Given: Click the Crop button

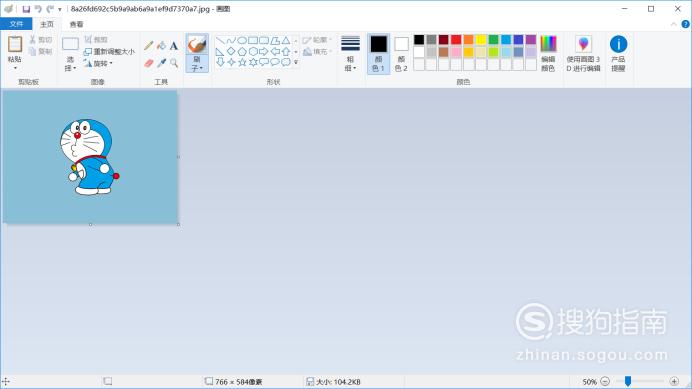Looking at the screenshot, I should tap(96, 40).
